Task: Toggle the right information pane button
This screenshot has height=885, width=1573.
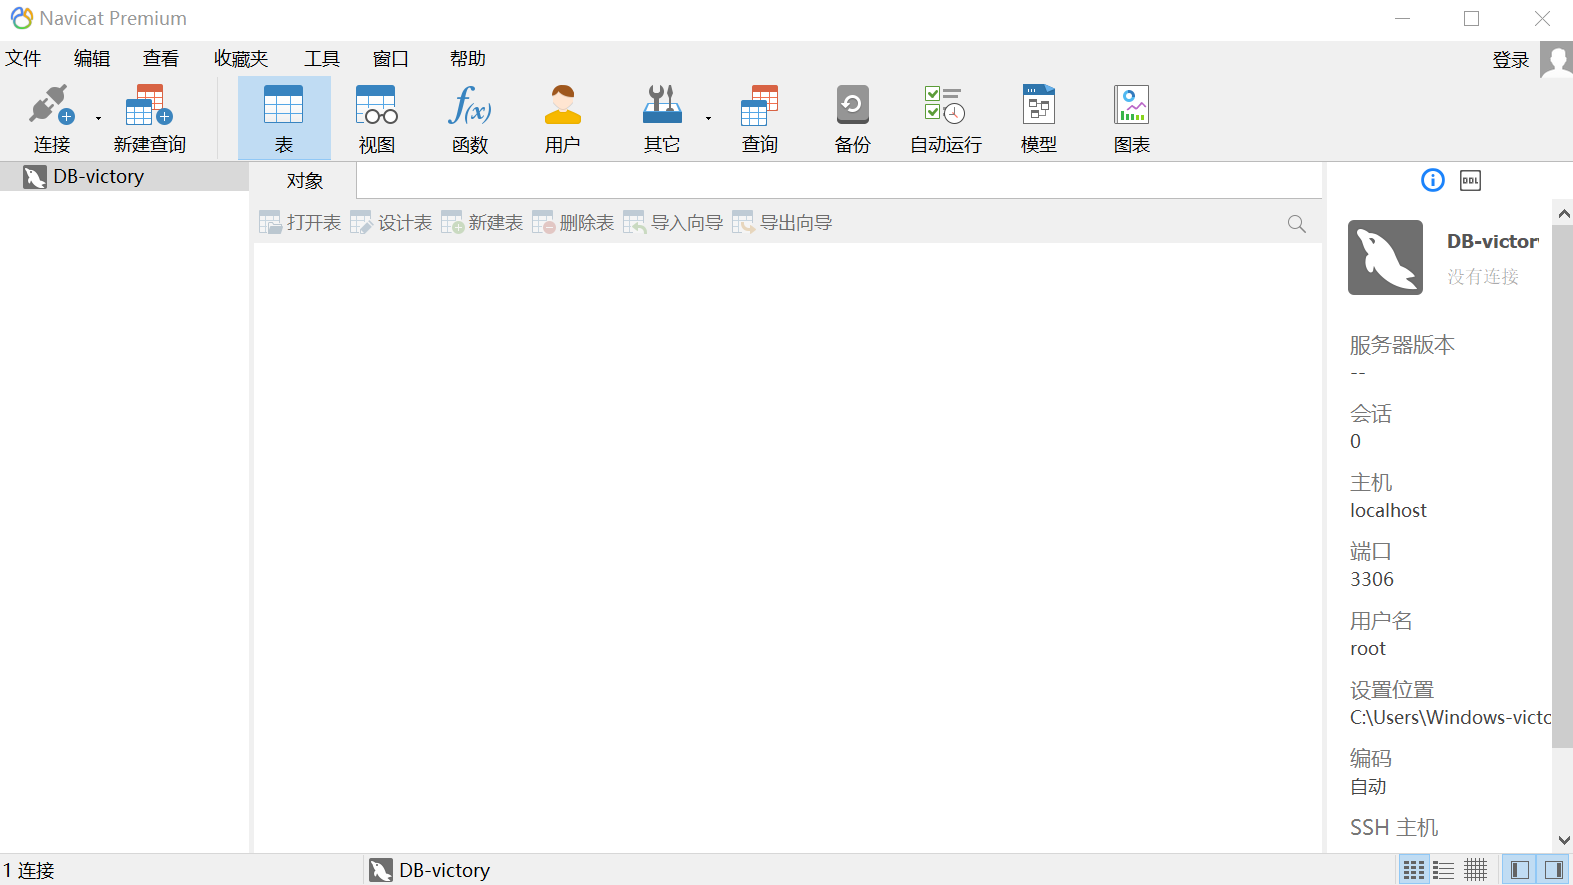Action: pos(1553,870)
